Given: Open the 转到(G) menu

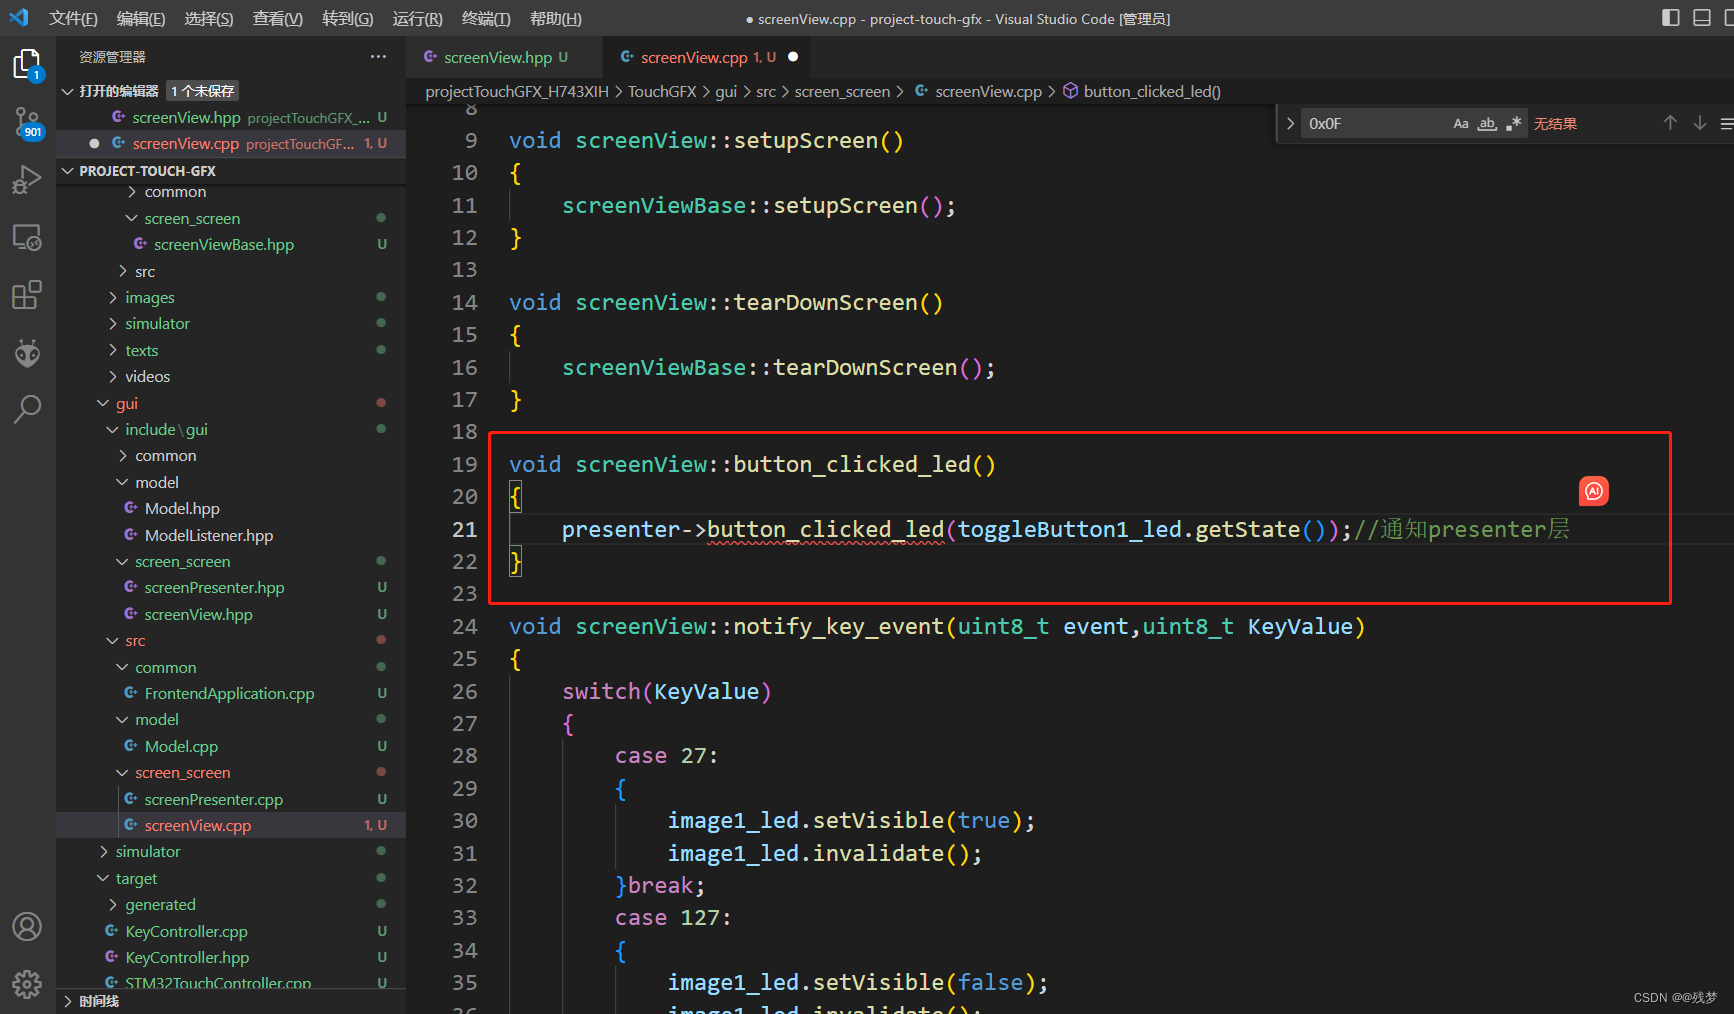Looking at the screenshot, I should (347, 18).
